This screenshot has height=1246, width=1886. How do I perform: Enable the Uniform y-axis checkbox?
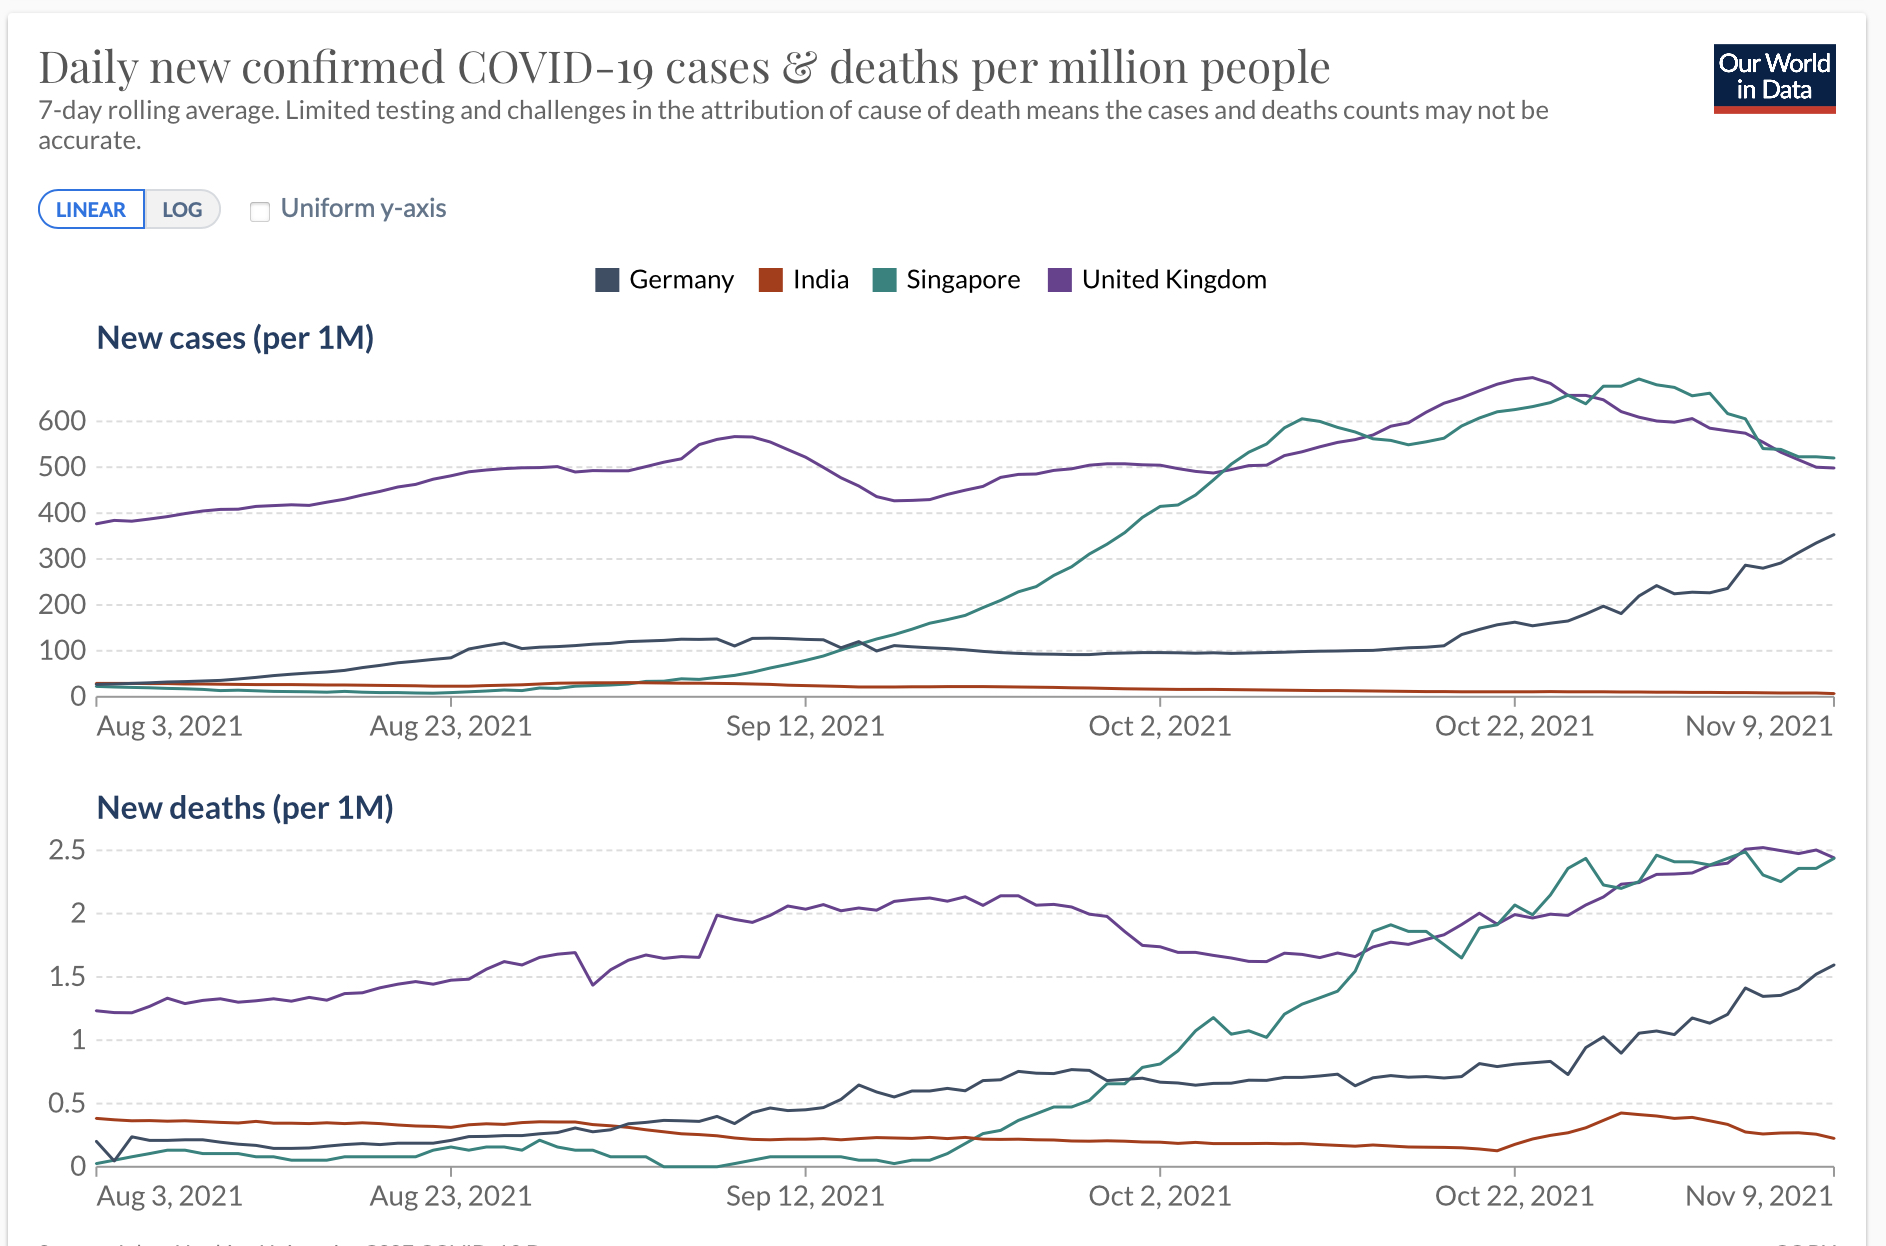click(260, 211)
